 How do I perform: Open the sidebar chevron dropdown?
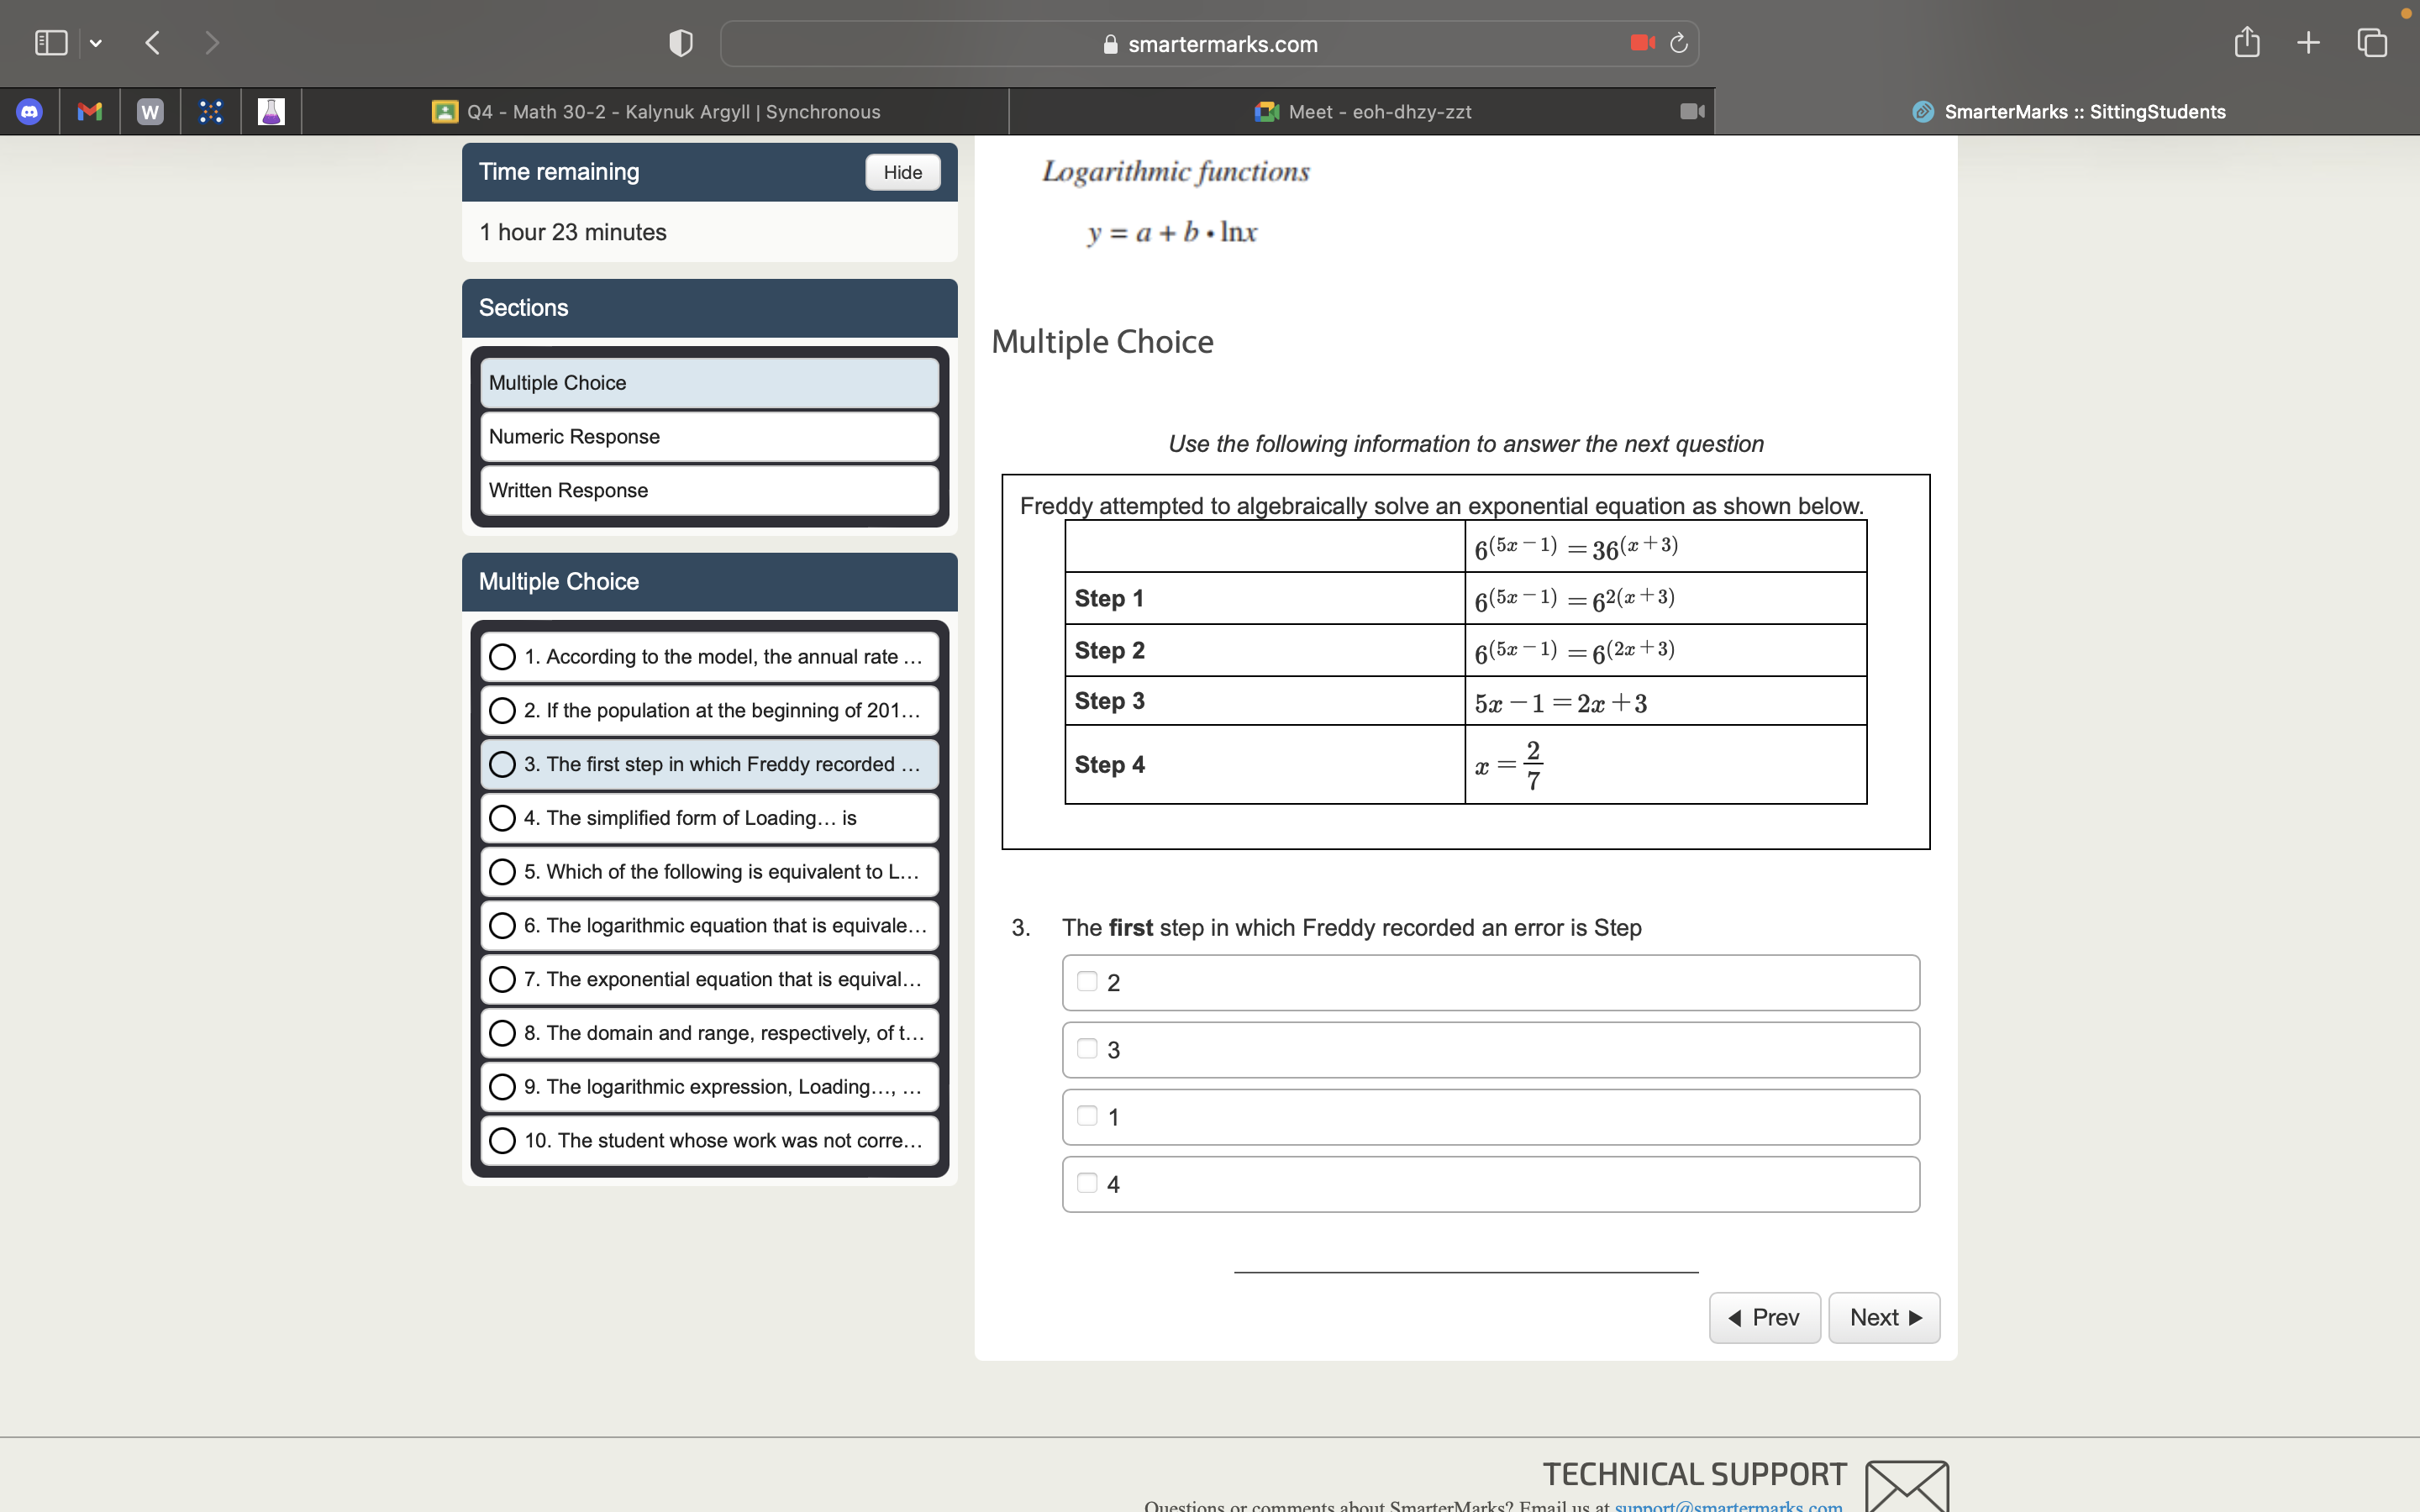tap(97, 43)
